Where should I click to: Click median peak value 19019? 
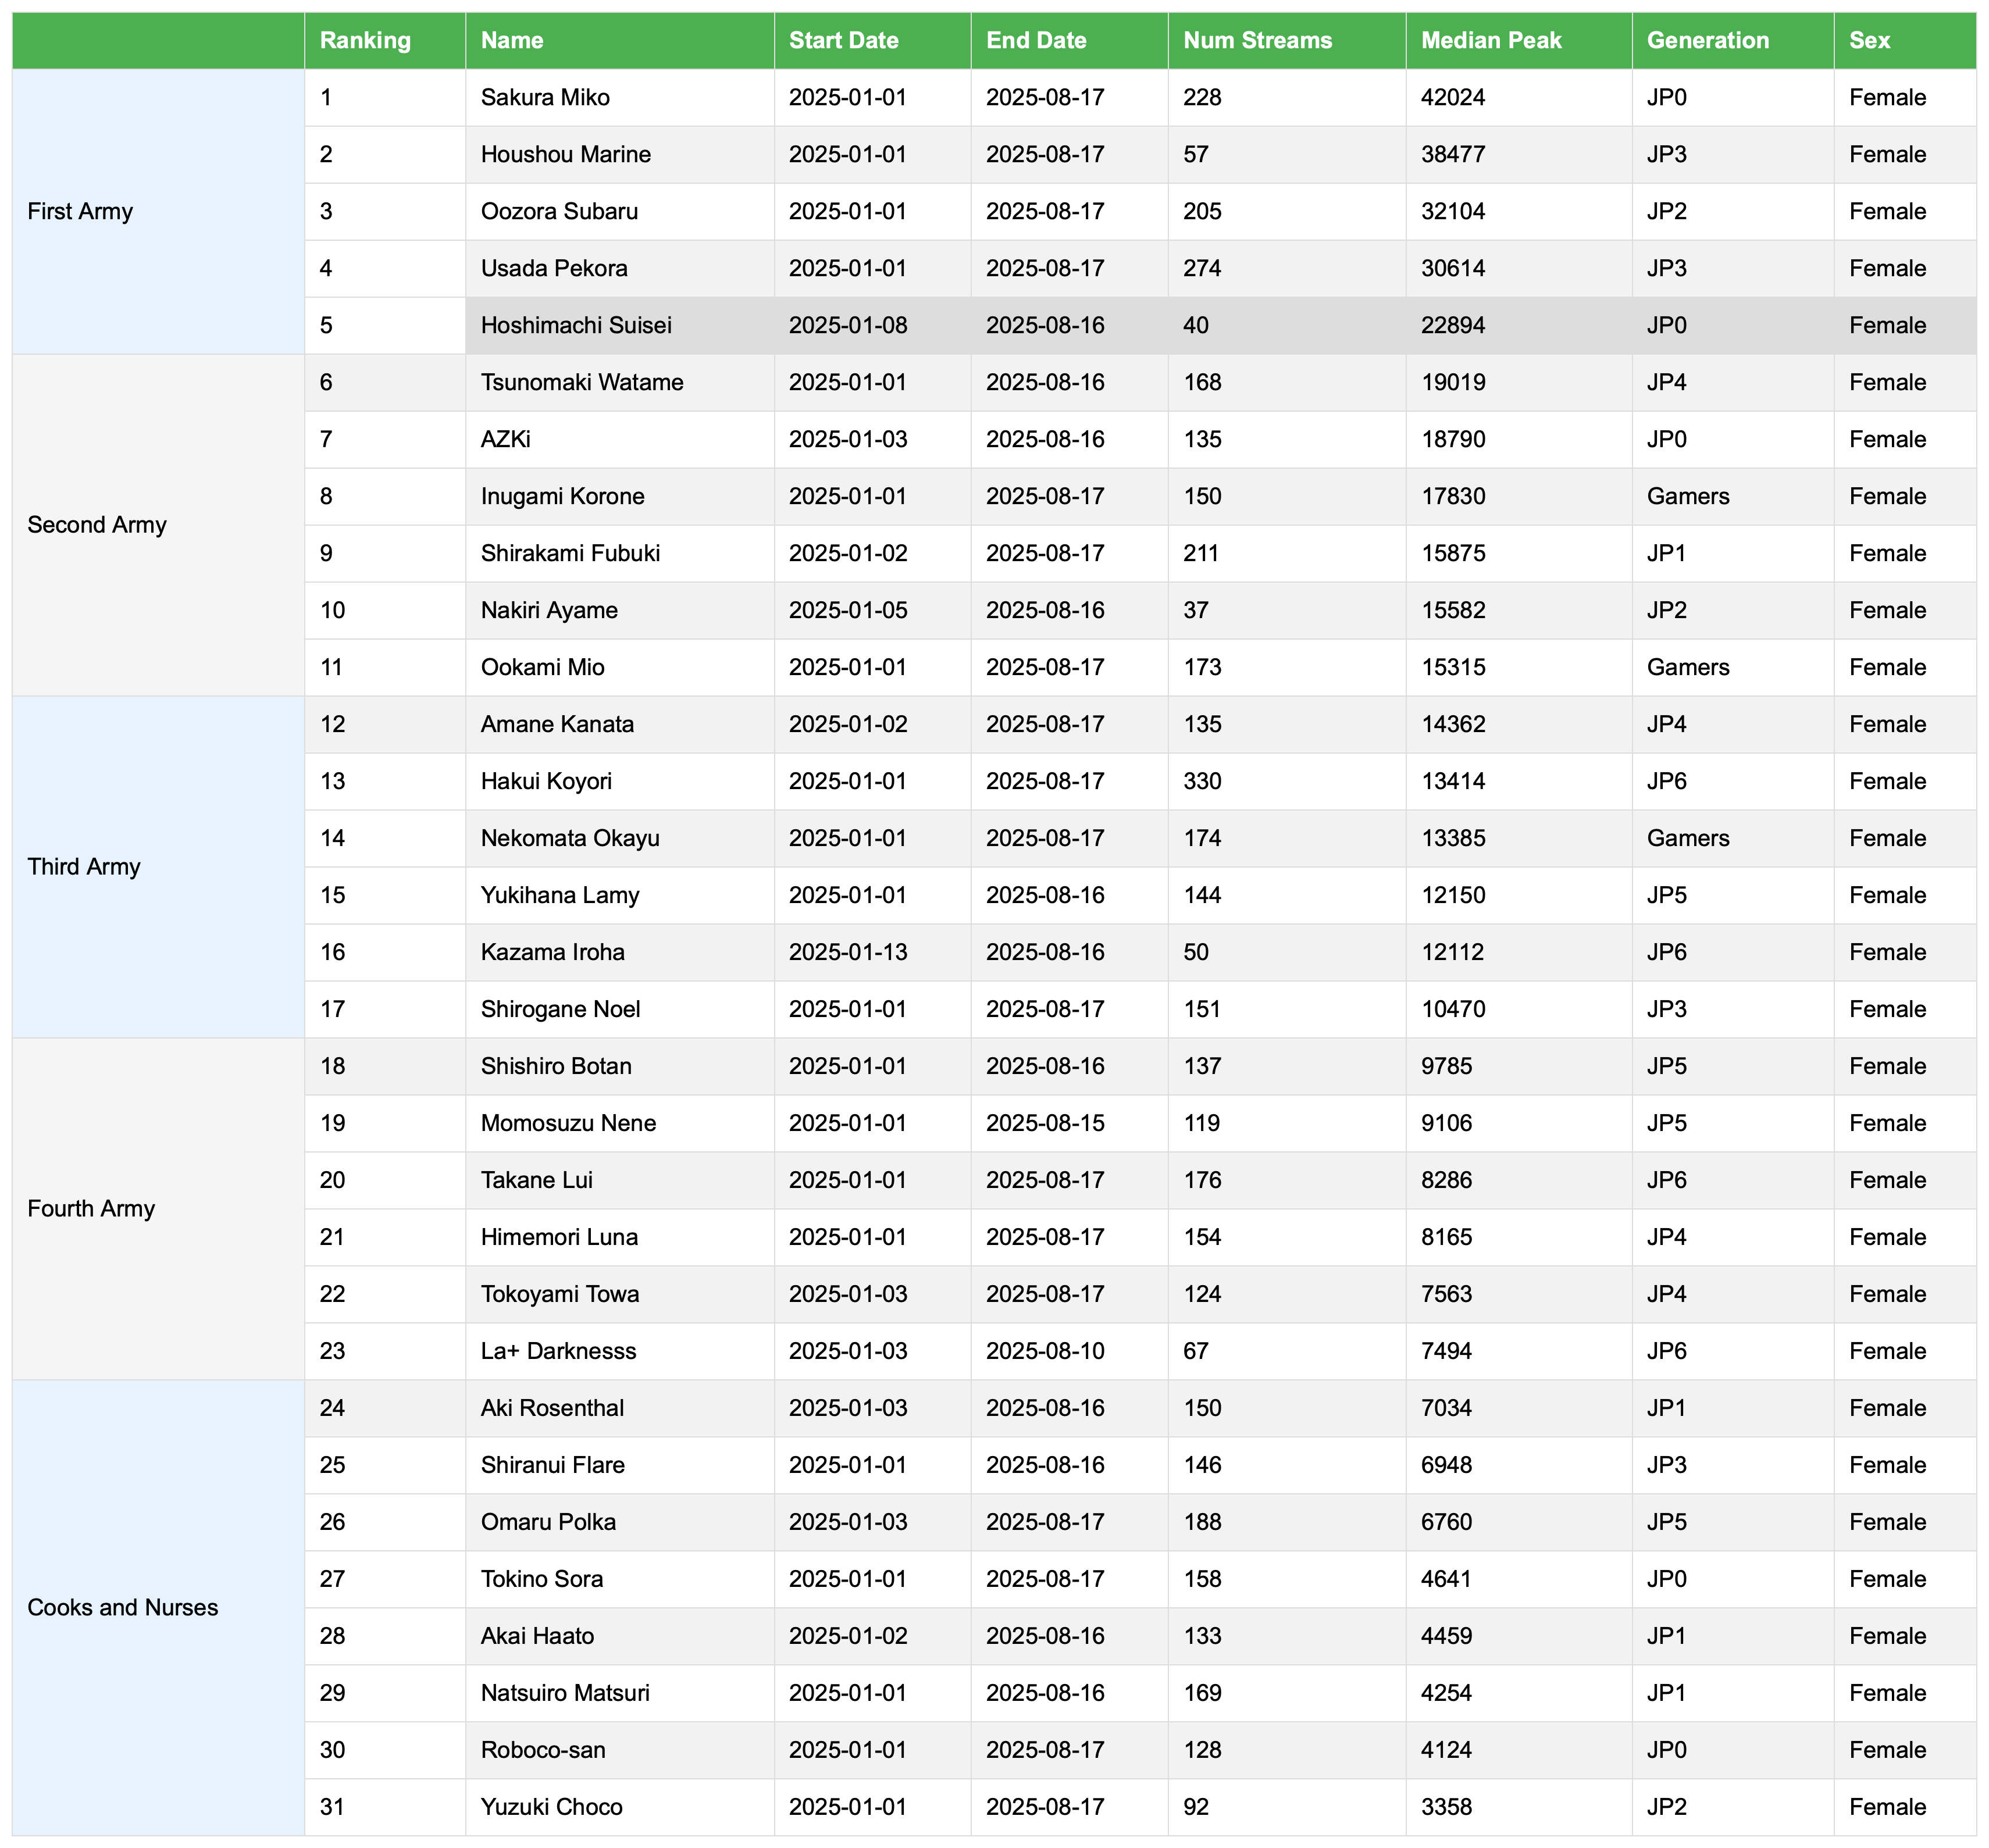(1453, 382)
